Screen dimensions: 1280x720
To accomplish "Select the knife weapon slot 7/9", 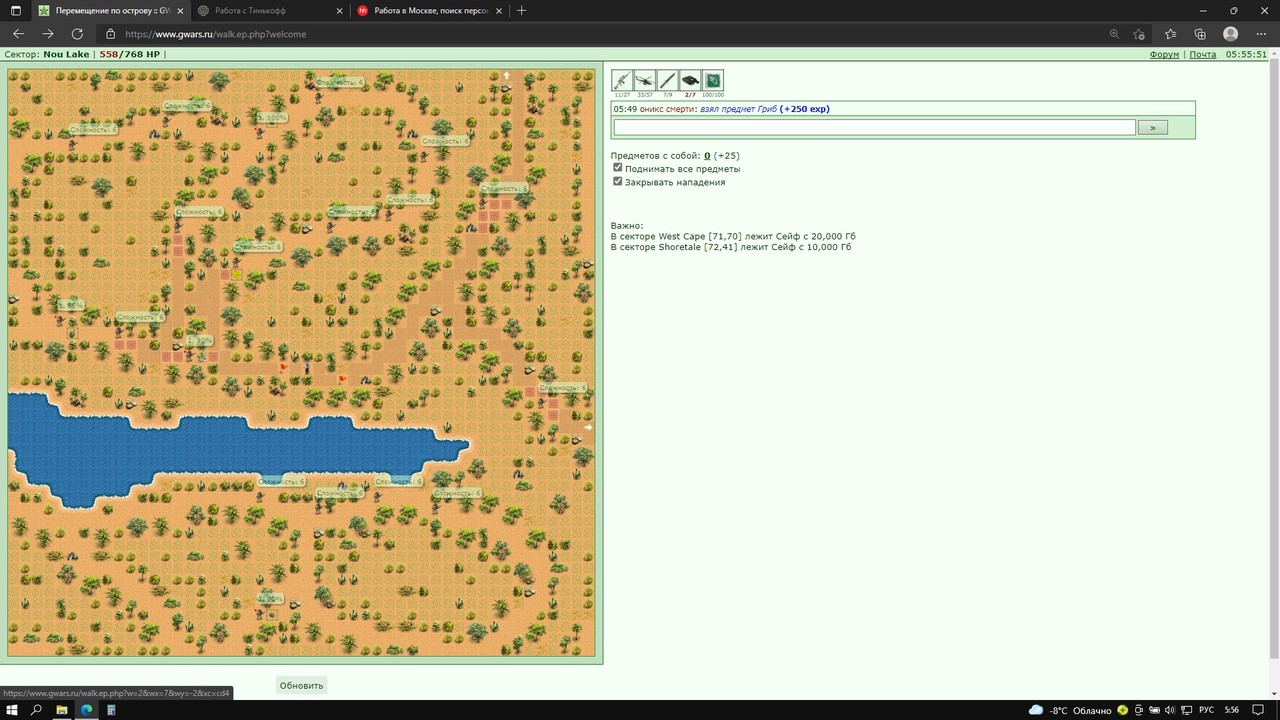I will [x=667, y=81].
